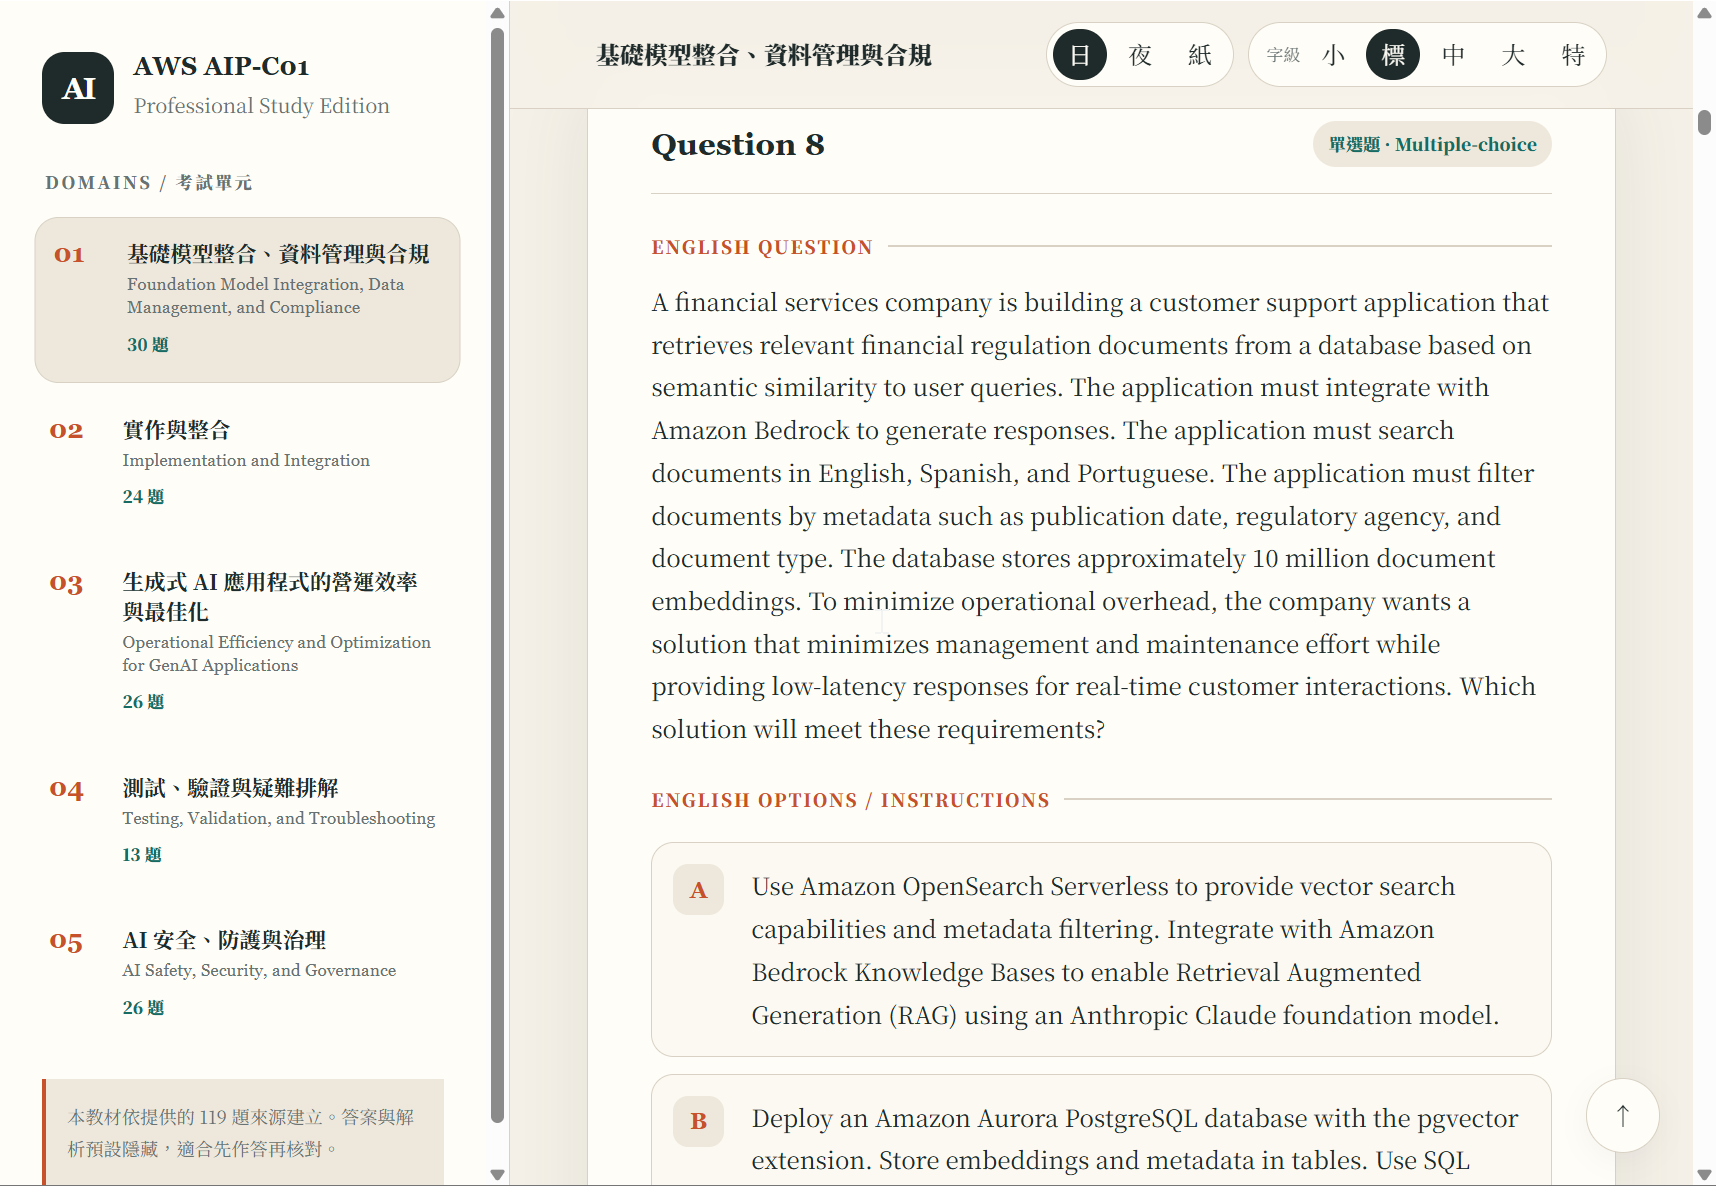Click the 24 題 count under domain 02
Viewport: 1716px width, 1186px height.
[143, 497]
